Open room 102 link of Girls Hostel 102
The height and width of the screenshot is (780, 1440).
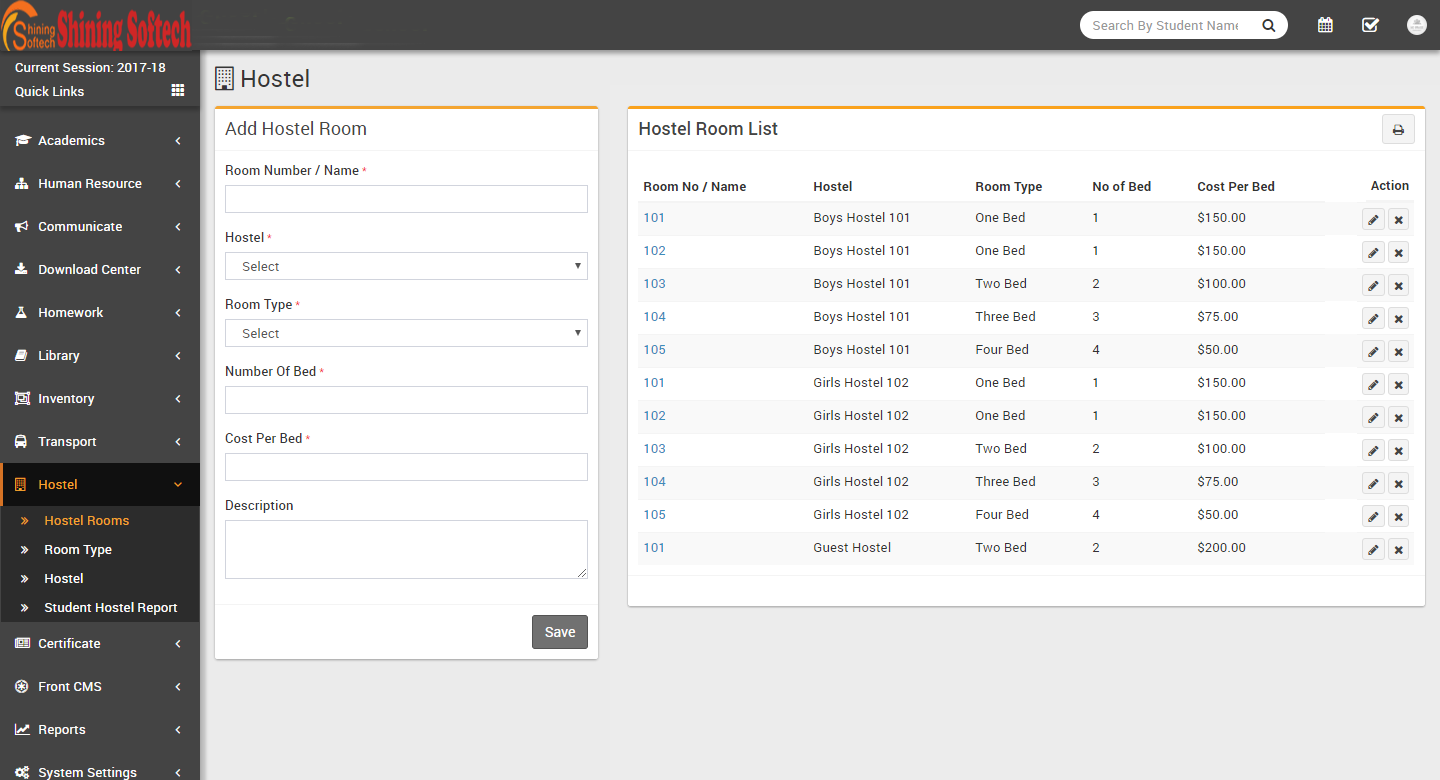(x=654, y=415)
